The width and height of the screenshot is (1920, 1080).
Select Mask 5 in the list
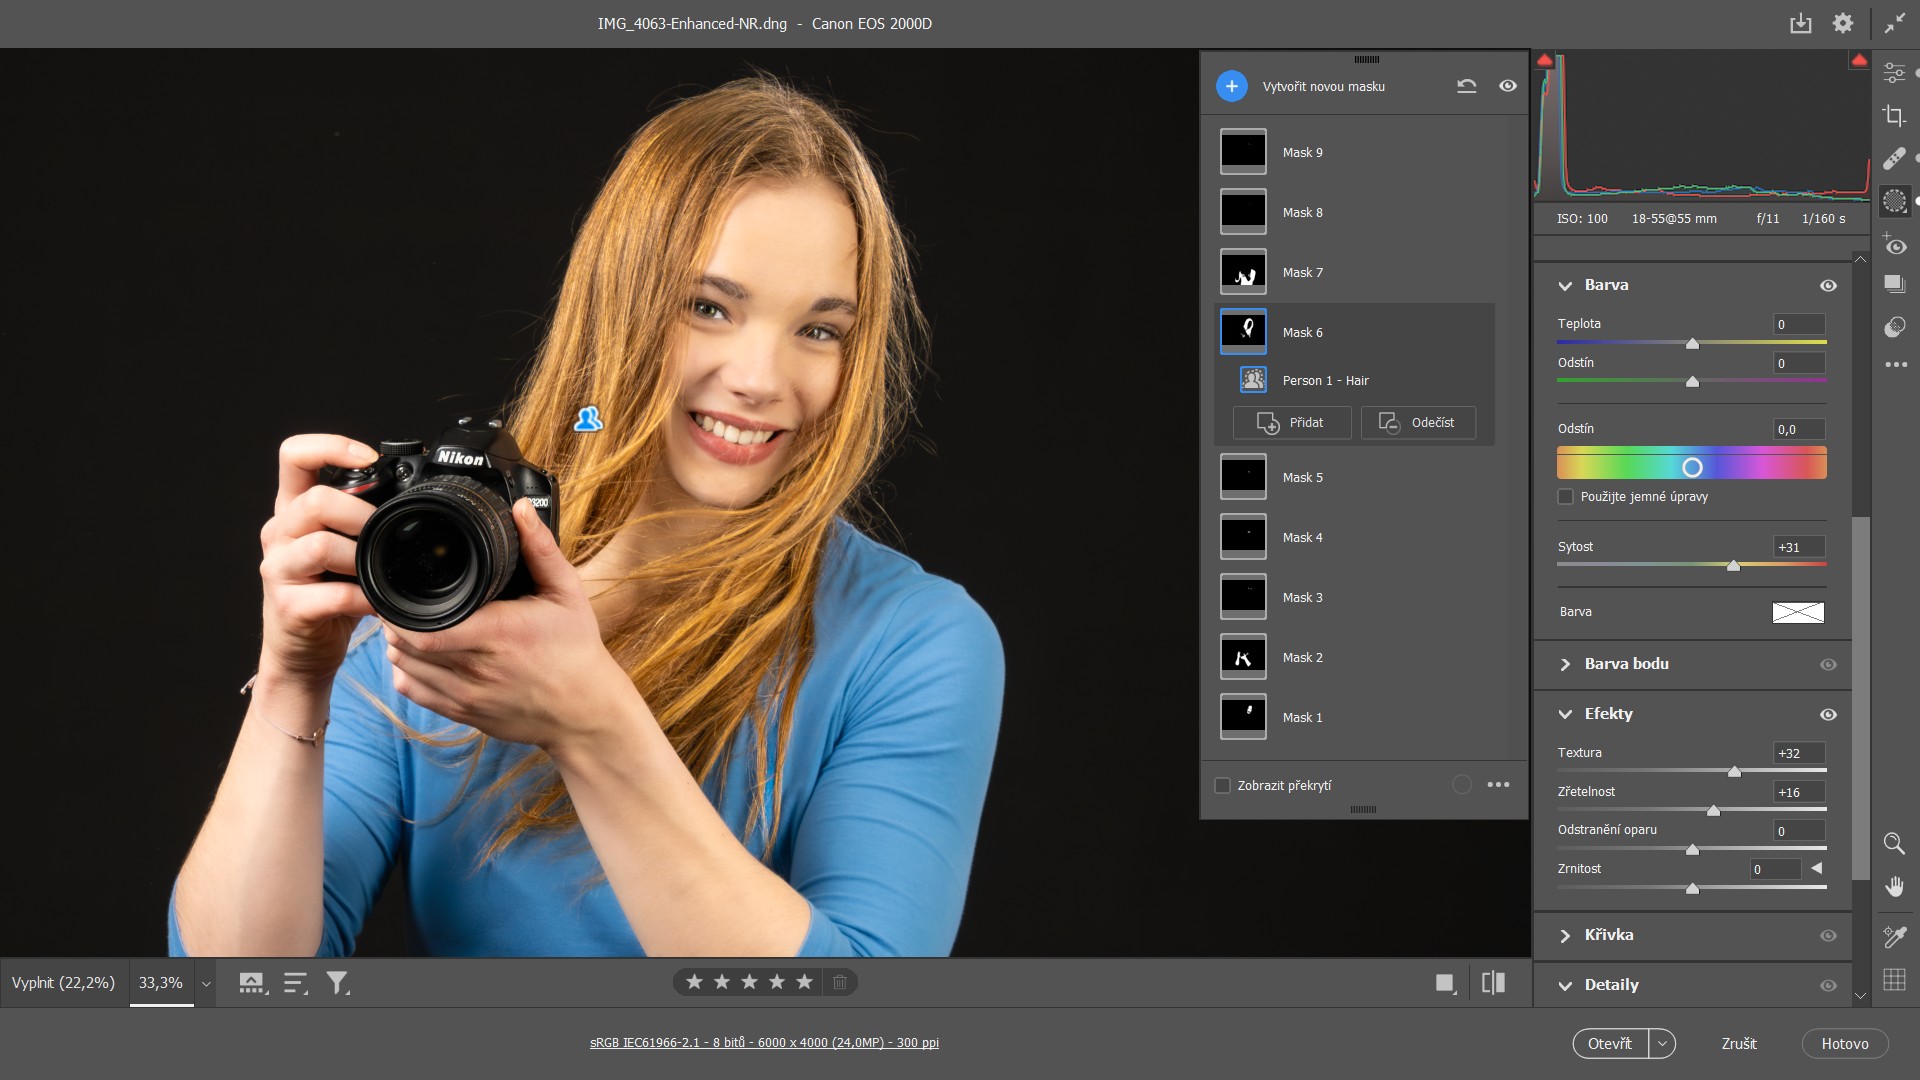(x=1355, y=477)
